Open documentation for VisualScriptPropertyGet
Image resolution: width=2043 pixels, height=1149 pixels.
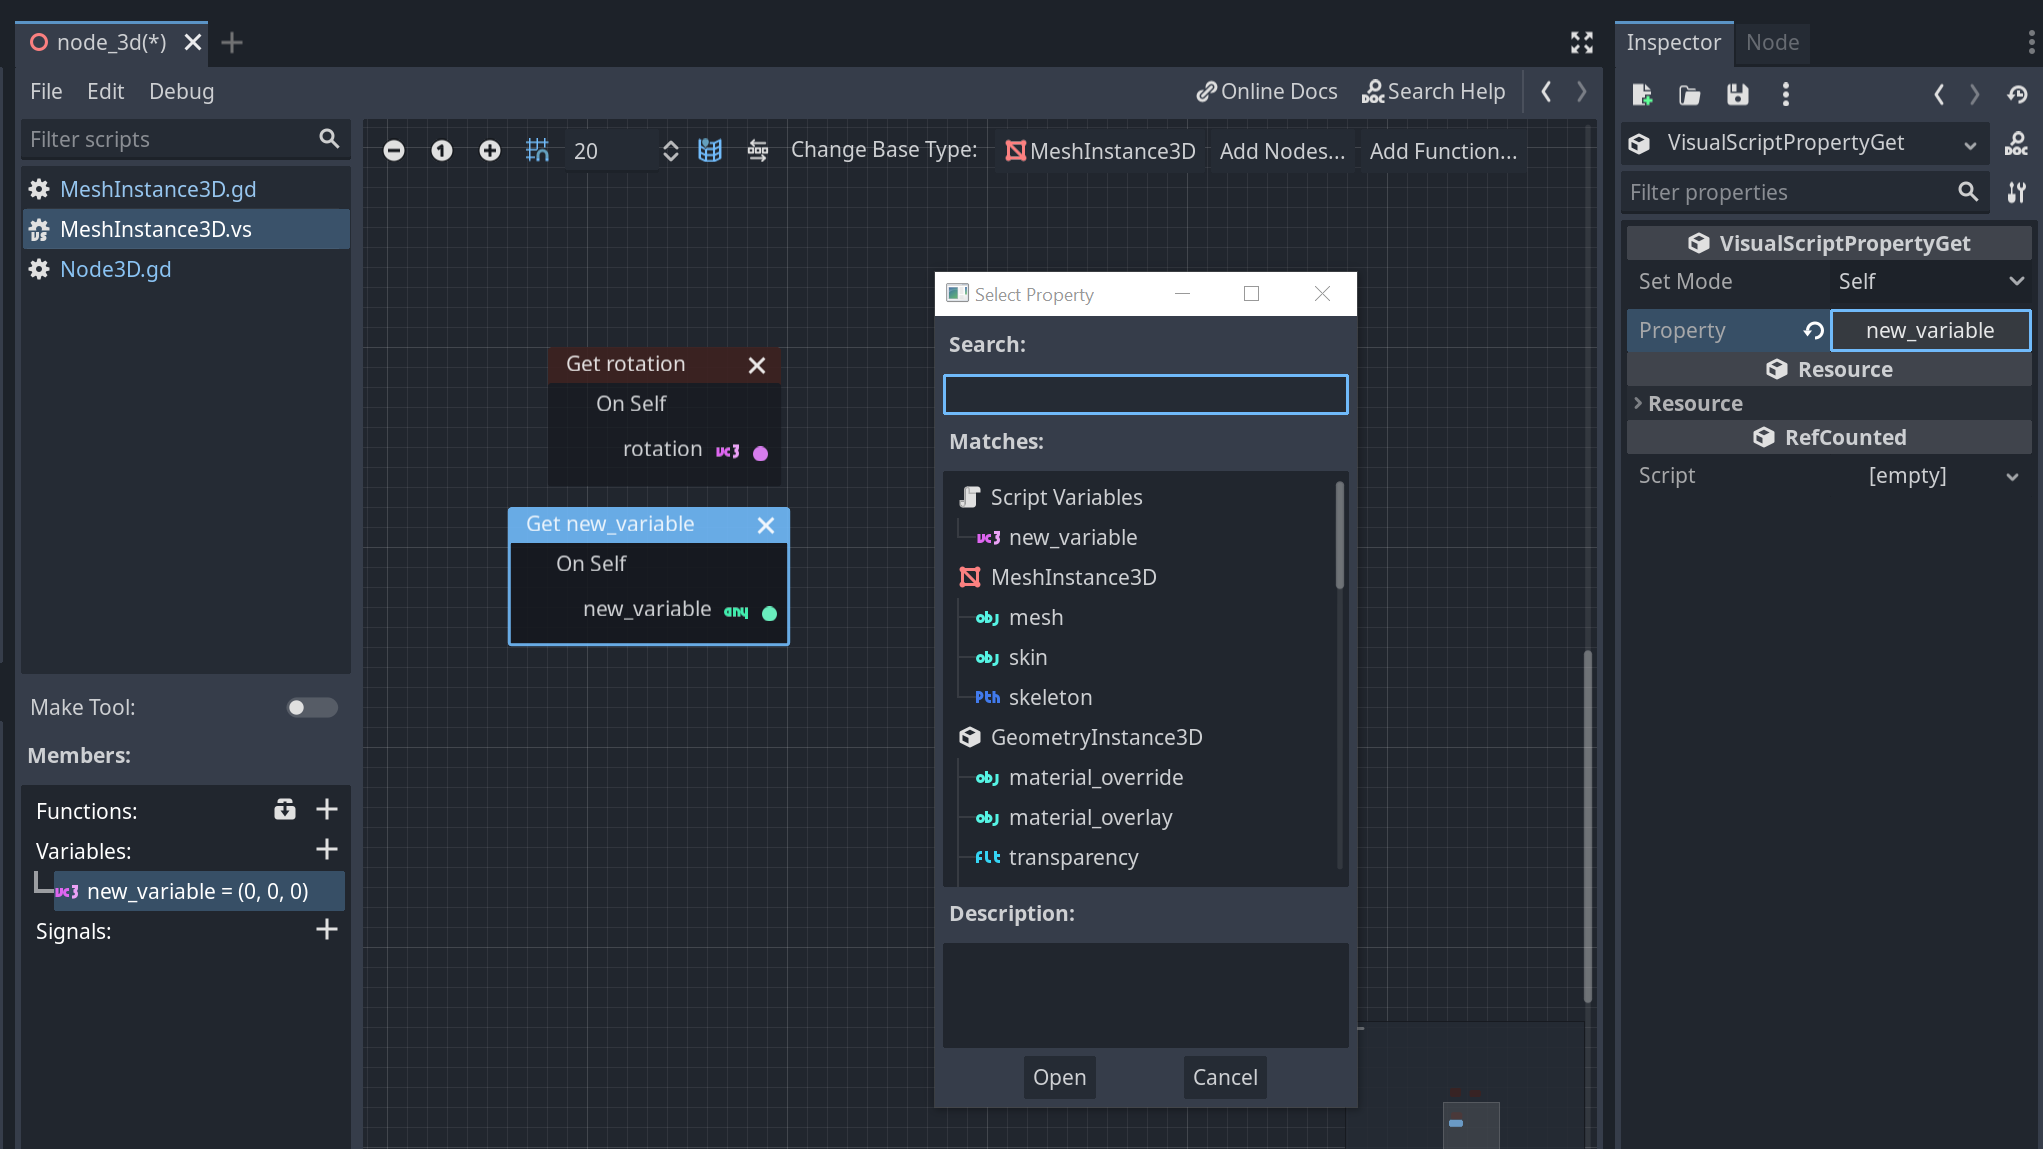(2016, 143)
